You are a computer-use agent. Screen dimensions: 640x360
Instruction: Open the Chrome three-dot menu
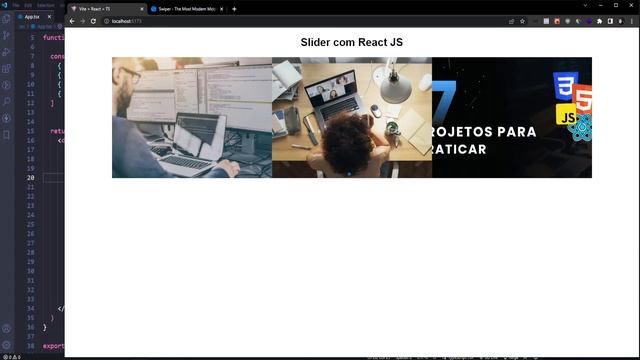[632, 21]
